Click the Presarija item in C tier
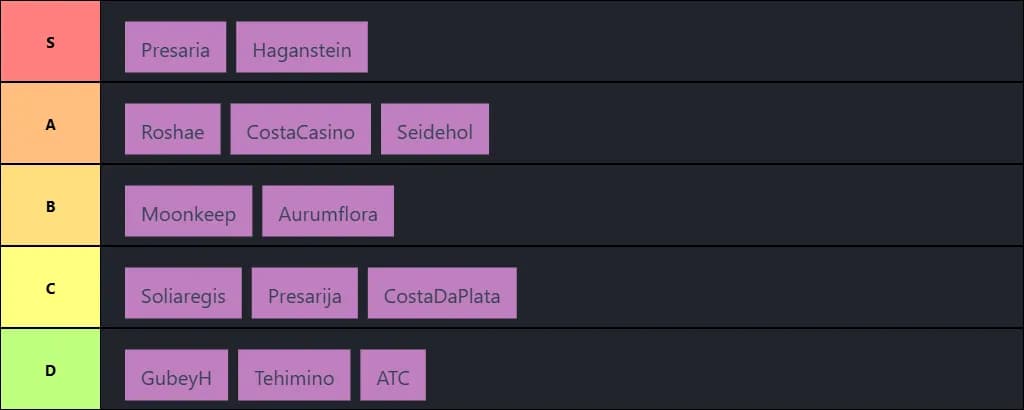Image resolution: width=1024 pixels, height=410 pixels. coord(304,293)
